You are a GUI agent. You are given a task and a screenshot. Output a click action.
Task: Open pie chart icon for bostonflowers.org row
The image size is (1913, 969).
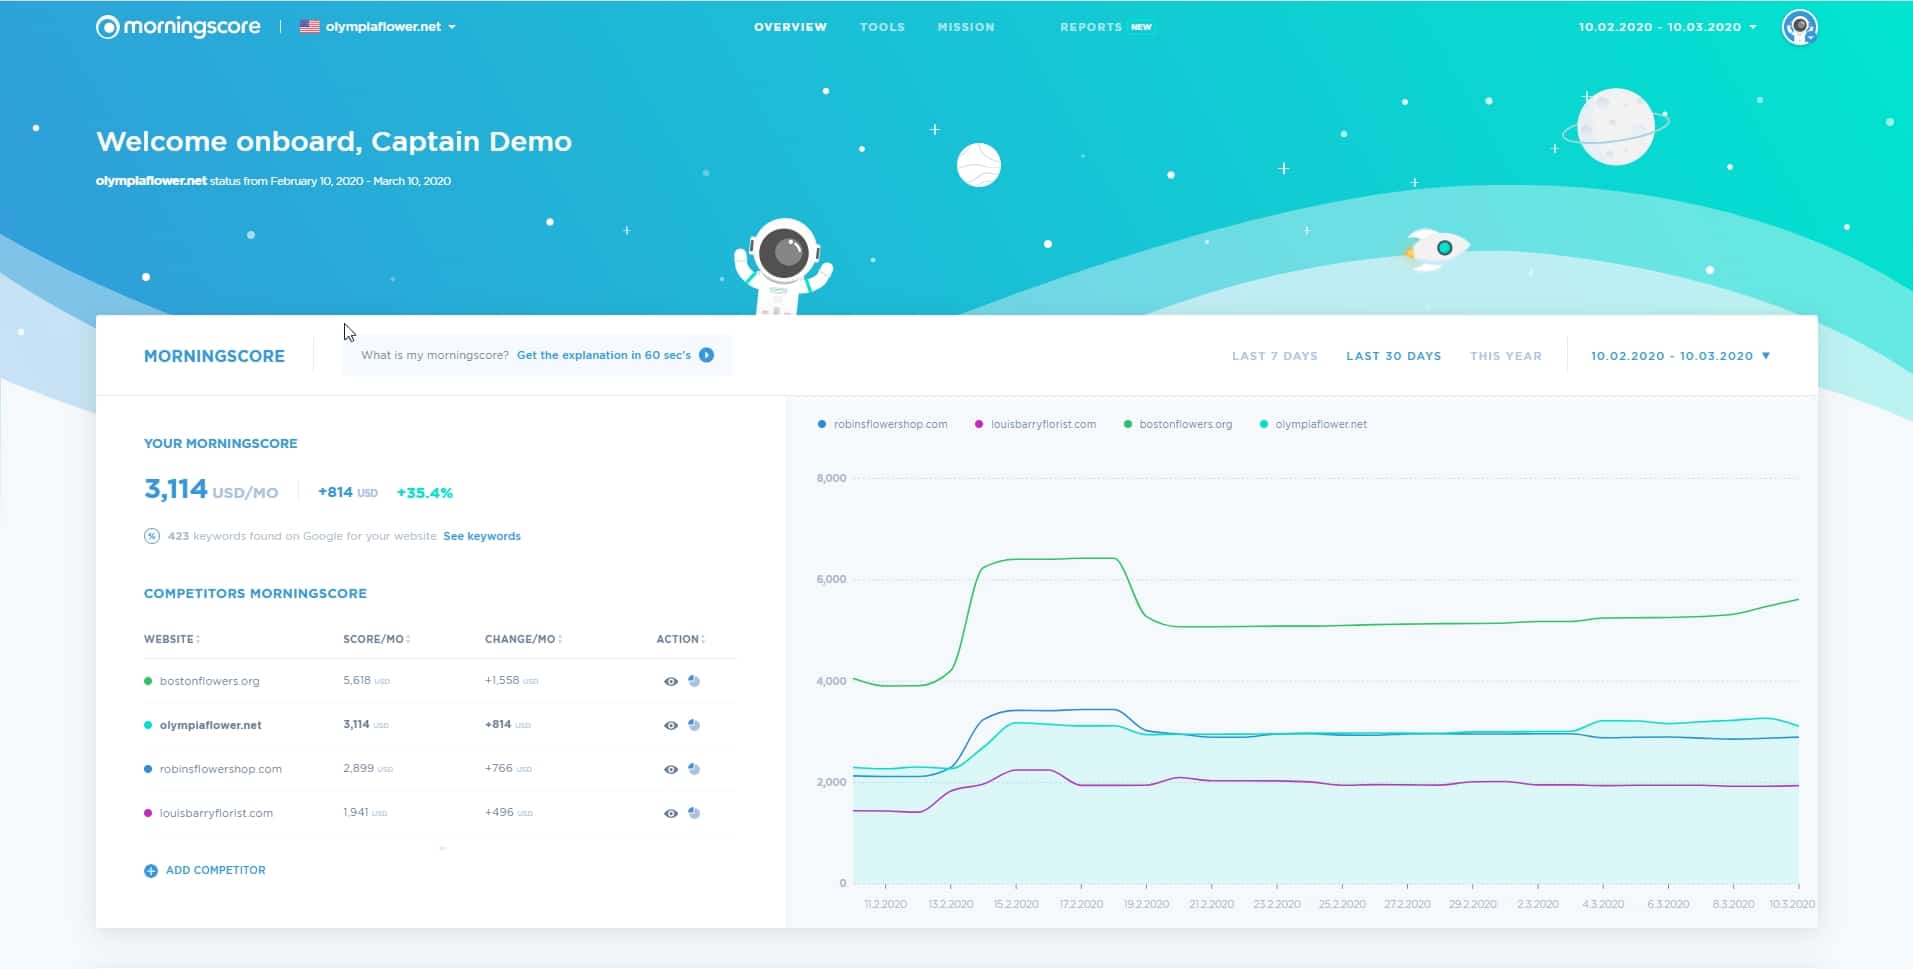pyautogui.click(x=694, y=681)
